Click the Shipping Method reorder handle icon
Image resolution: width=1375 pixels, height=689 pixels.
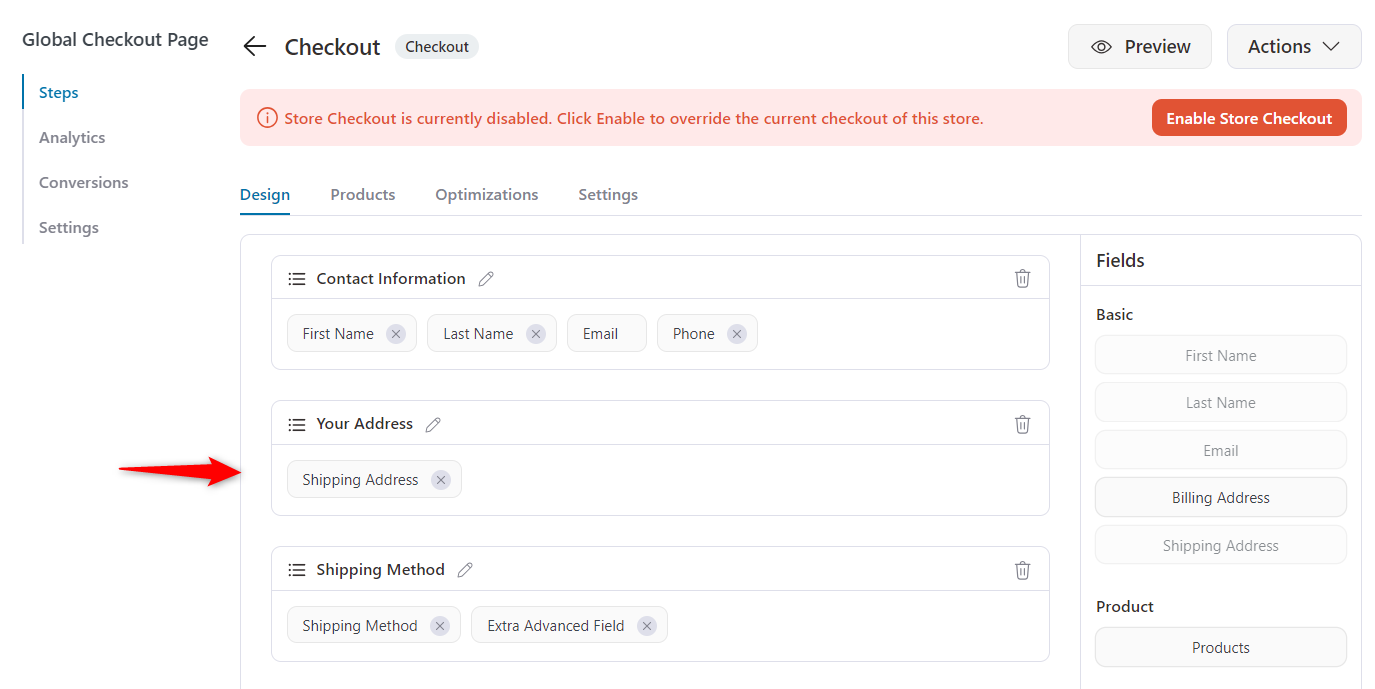tap(297, 570)
